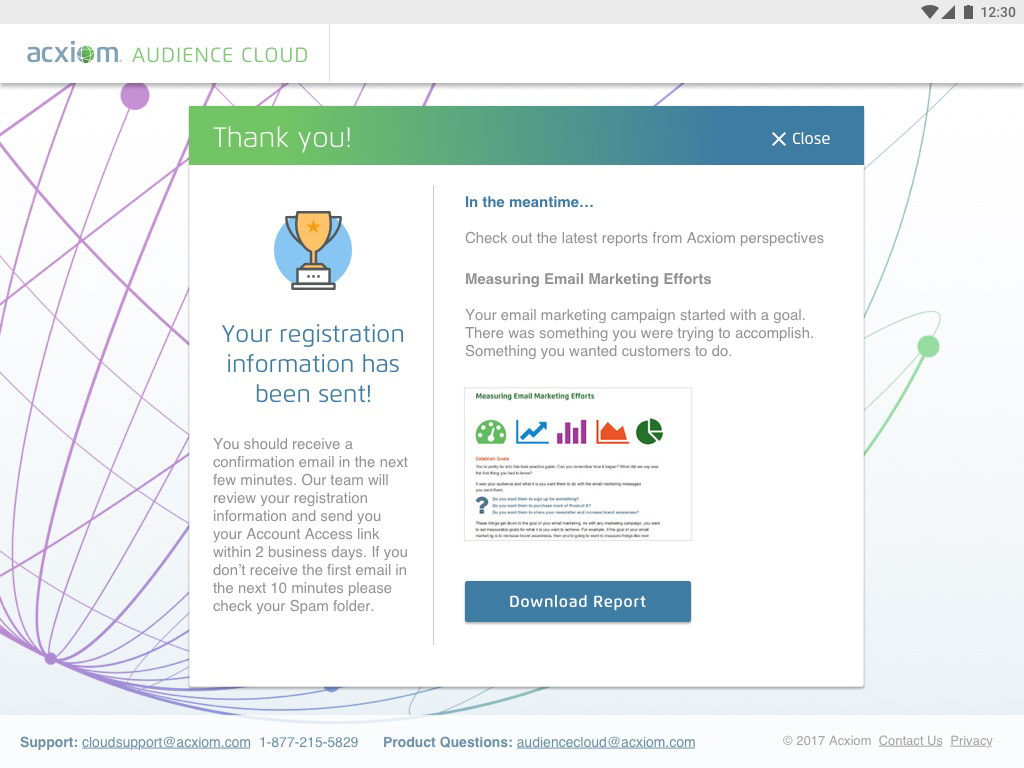This screenshot has height=768, width=1024.
Task: Click the trophy icon
Action: (x=313, y=250)
